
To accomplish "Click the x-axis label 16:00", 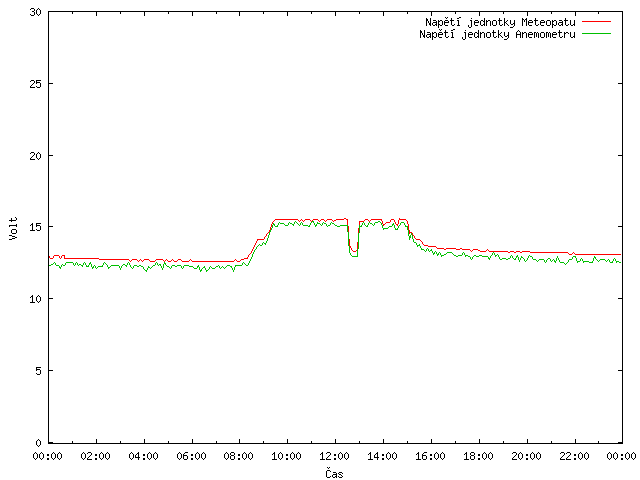I will click(430, 456).
